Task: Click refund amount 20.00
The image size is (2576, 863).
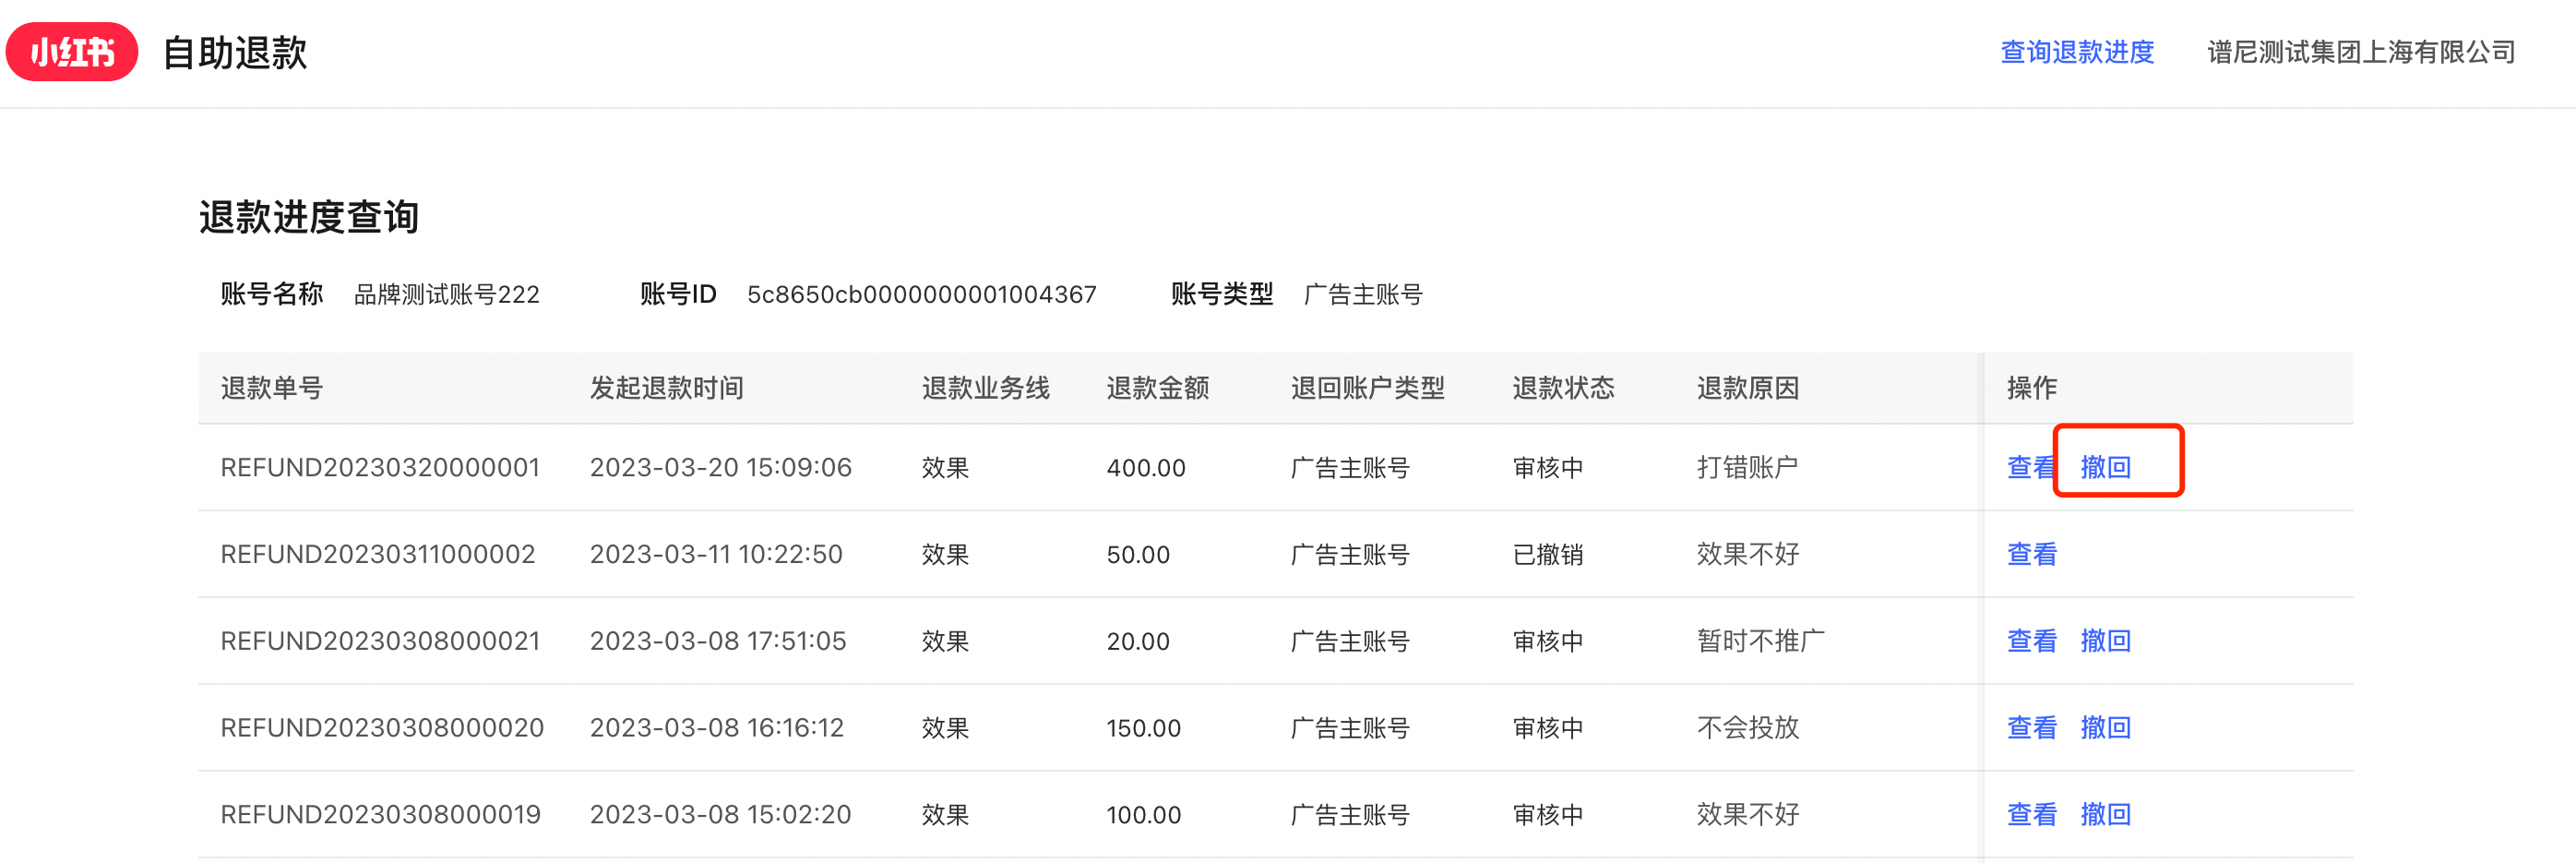Action: 1138,642
